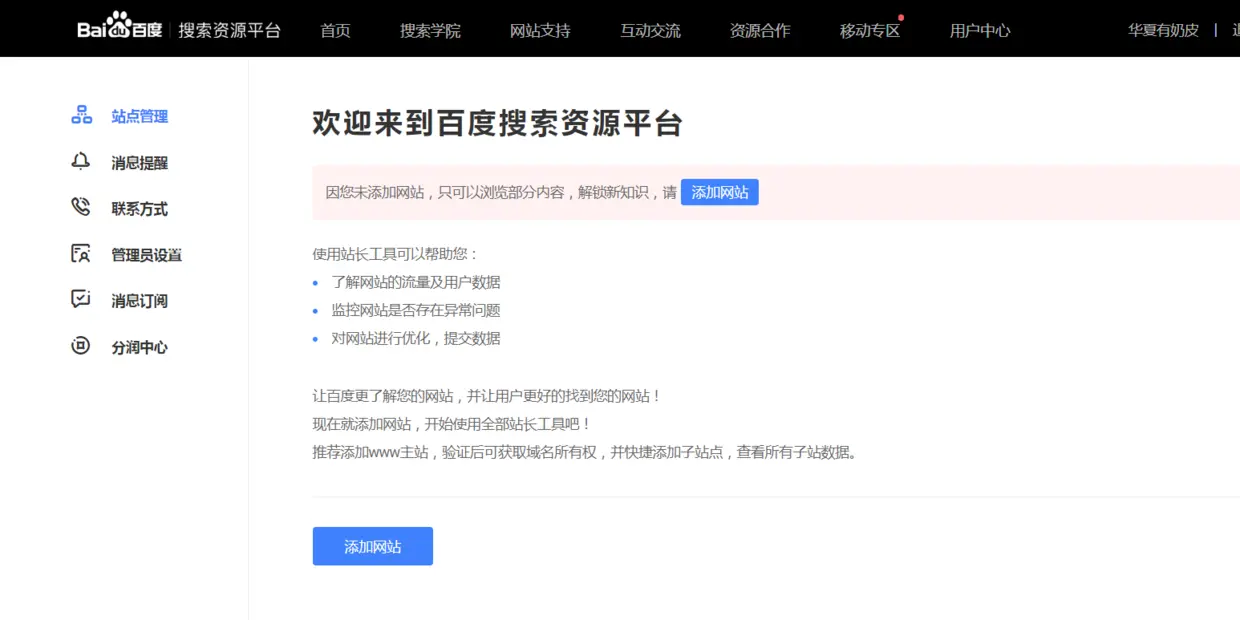The image size is (1240, 620).
Task: Click the large 添加网站 button at bottom
Action: tap(373, 546)
